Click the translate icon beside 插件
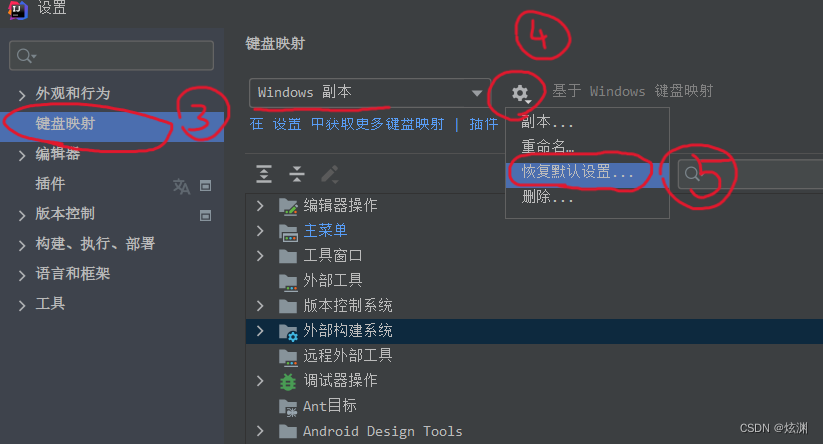The height and width of the screenshot is (444, 823). tap(181, 185)
